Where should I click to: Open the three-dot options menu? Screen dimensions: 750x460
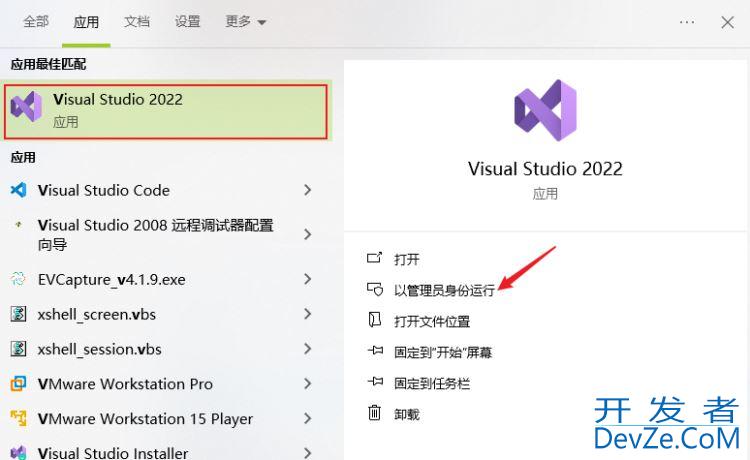(687, 22)
